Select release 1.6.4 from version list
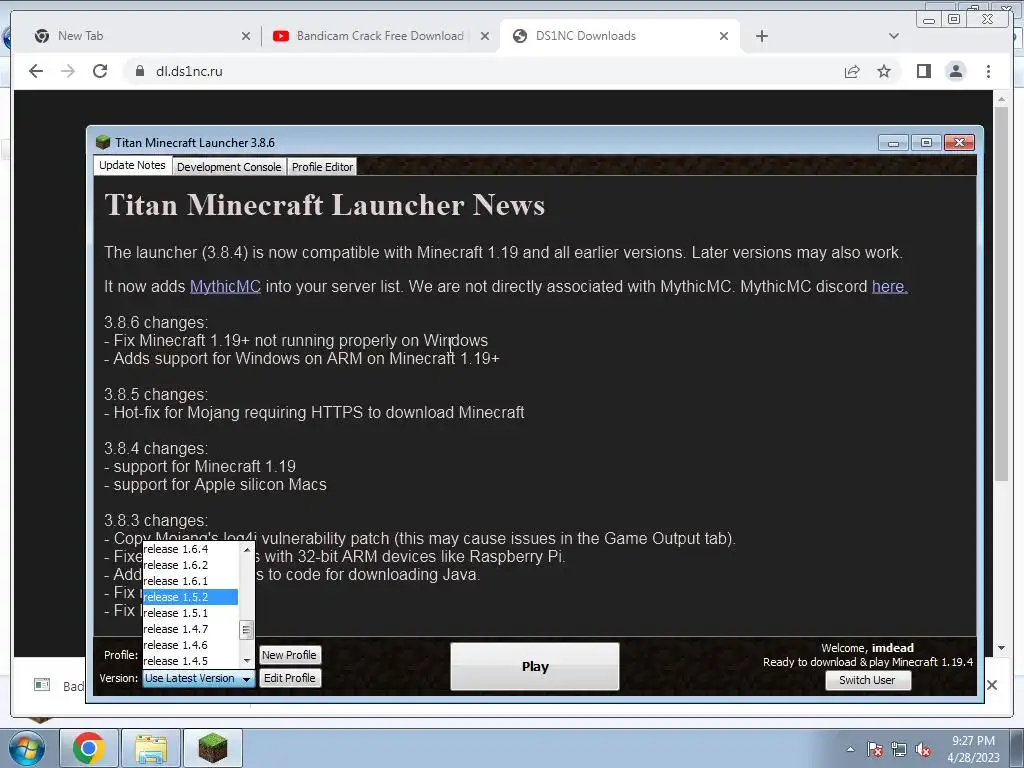The height and width of the screenshot is (768, 1024). (191, 549)
